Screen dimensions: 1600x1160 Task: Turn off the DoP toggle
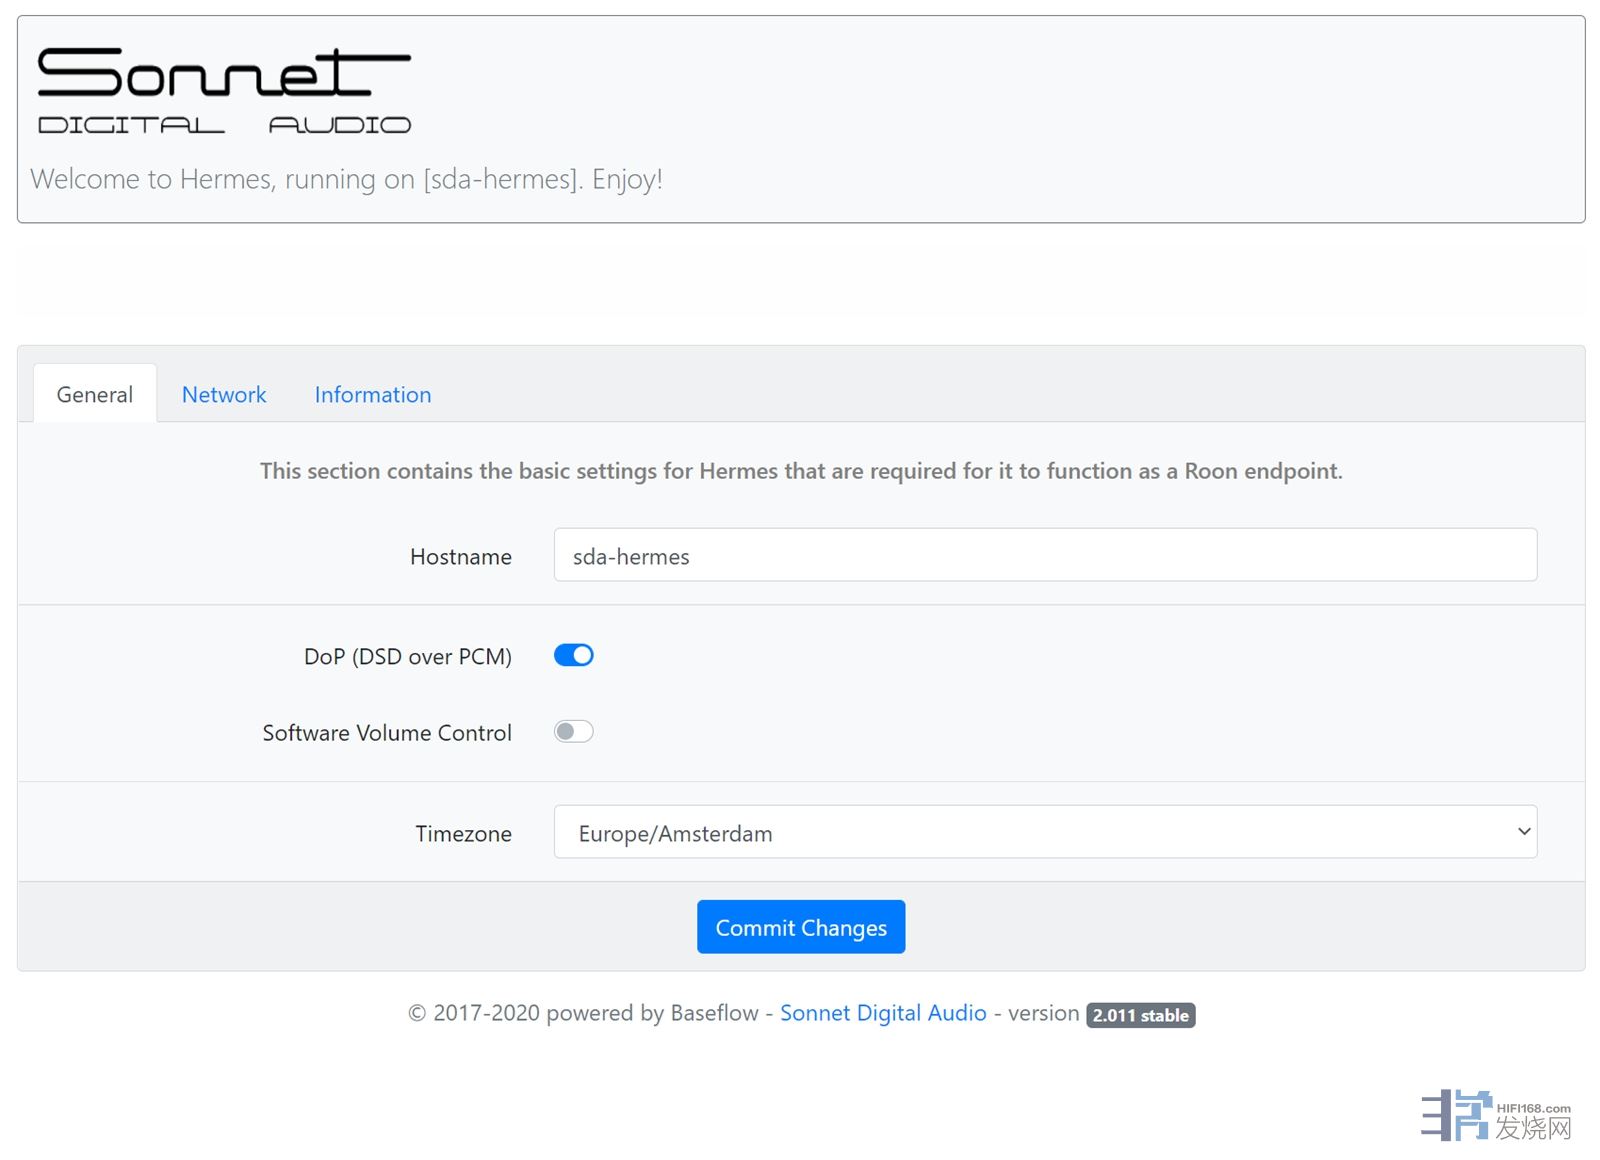[573, 656]
